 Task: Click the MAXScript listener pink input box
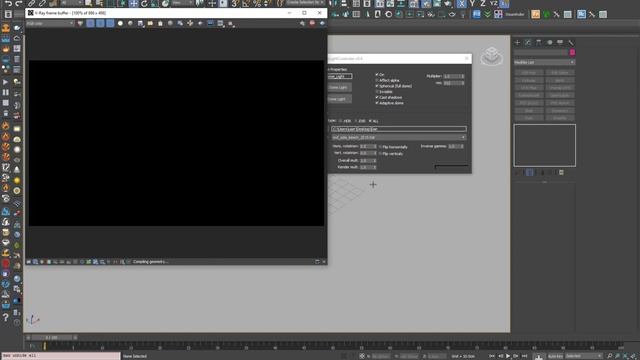[x=61, y=356]
